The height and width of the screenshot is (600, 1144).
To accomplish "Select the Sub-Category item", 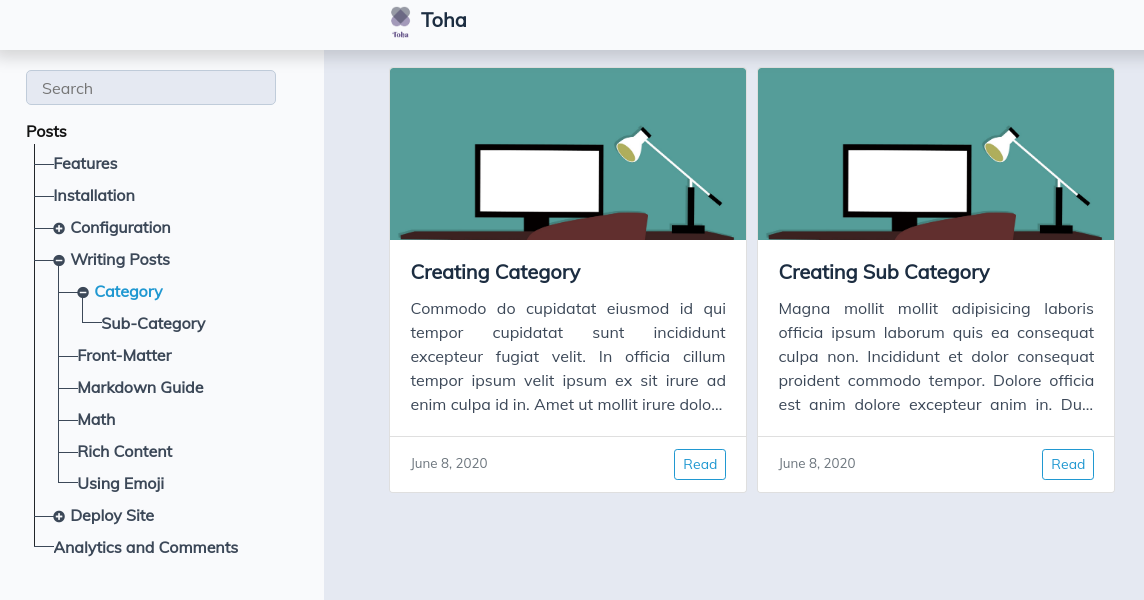I will (153, 323).
